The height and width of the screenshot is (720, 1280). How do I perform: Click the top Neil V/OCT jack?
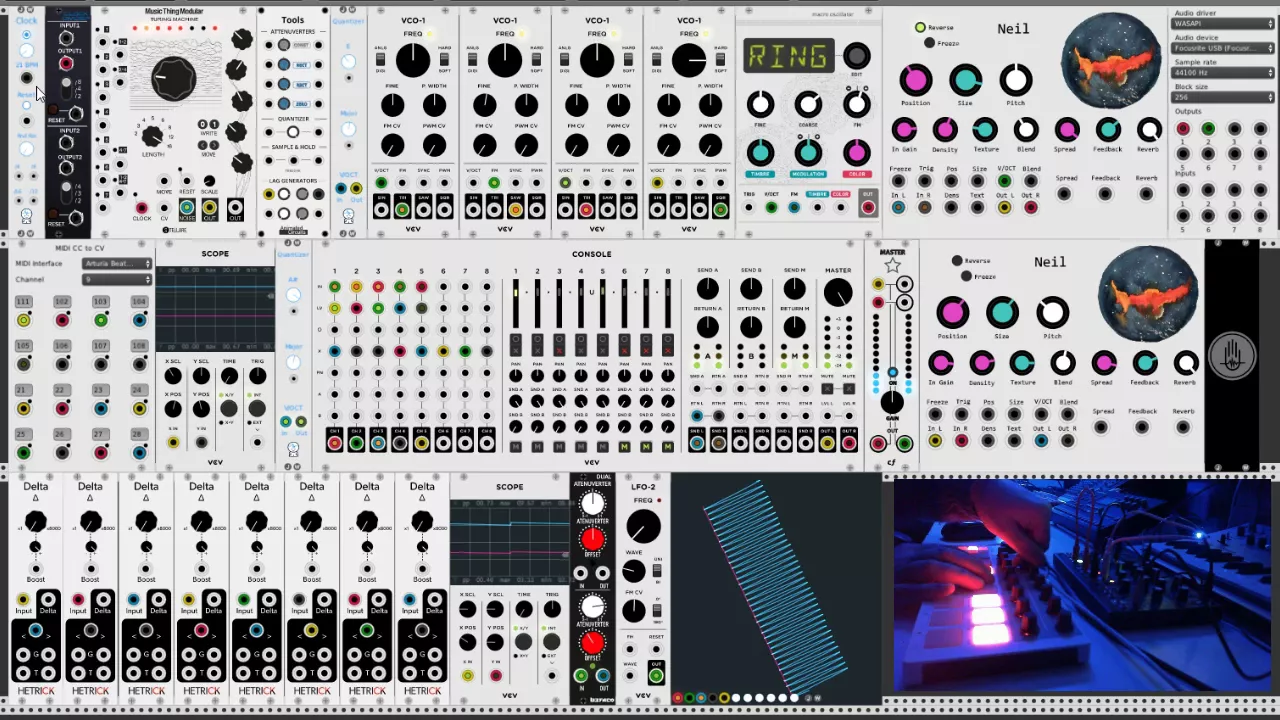click(x=1004, y=181)
